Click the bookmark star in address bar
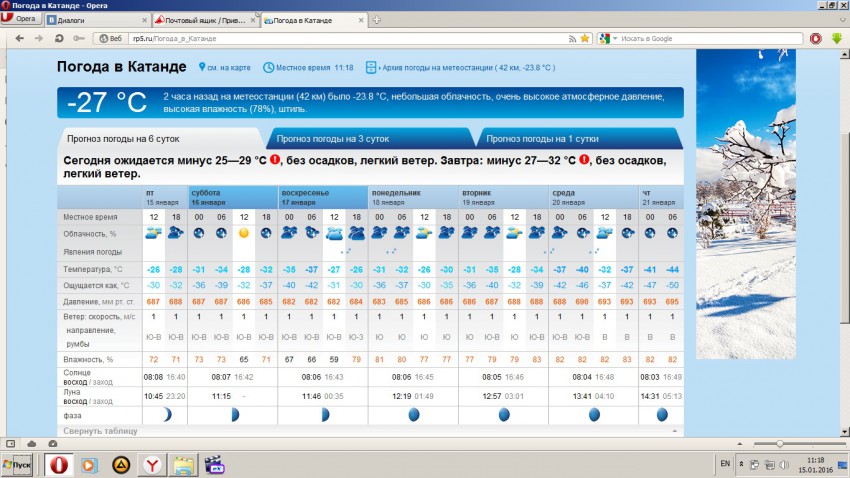The height and width of the screenshot is (478, 850). click(x=584, y=38)
